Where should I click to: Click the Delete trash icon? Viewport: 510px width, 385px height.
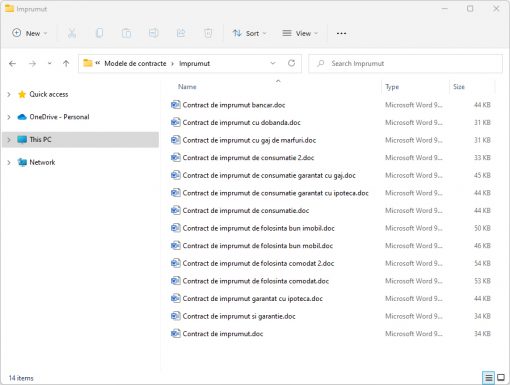coord(208,33)
